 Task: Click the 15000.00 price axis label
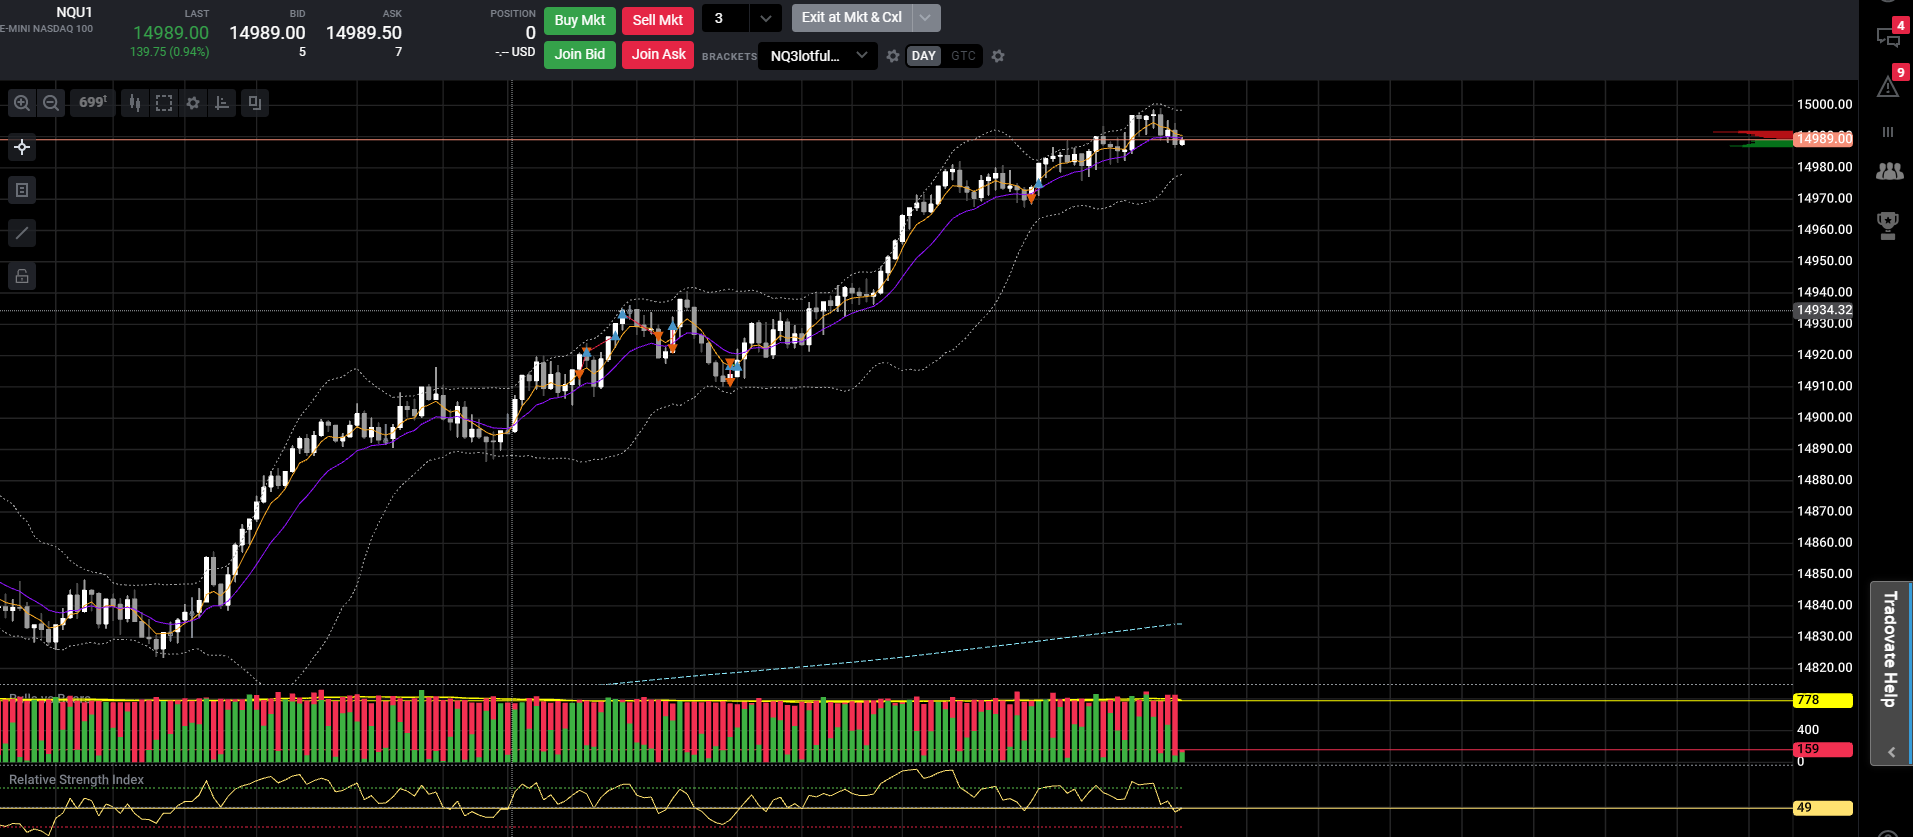point(1824,104)
